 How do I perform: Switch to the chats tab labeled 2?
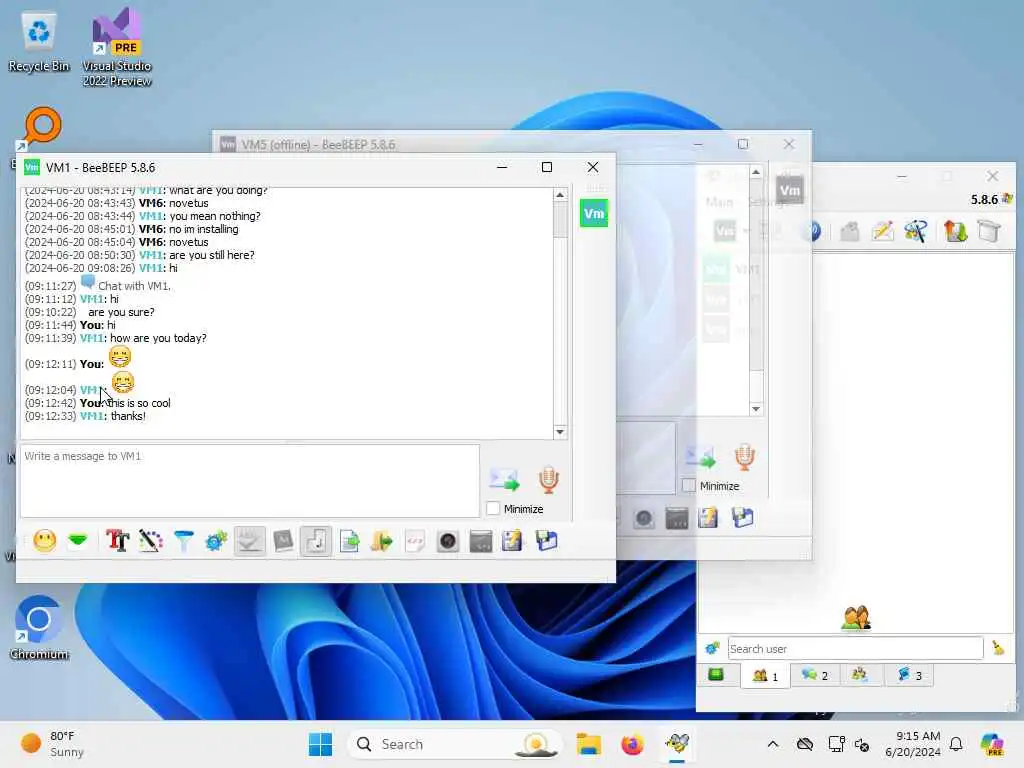coord(814,675)
